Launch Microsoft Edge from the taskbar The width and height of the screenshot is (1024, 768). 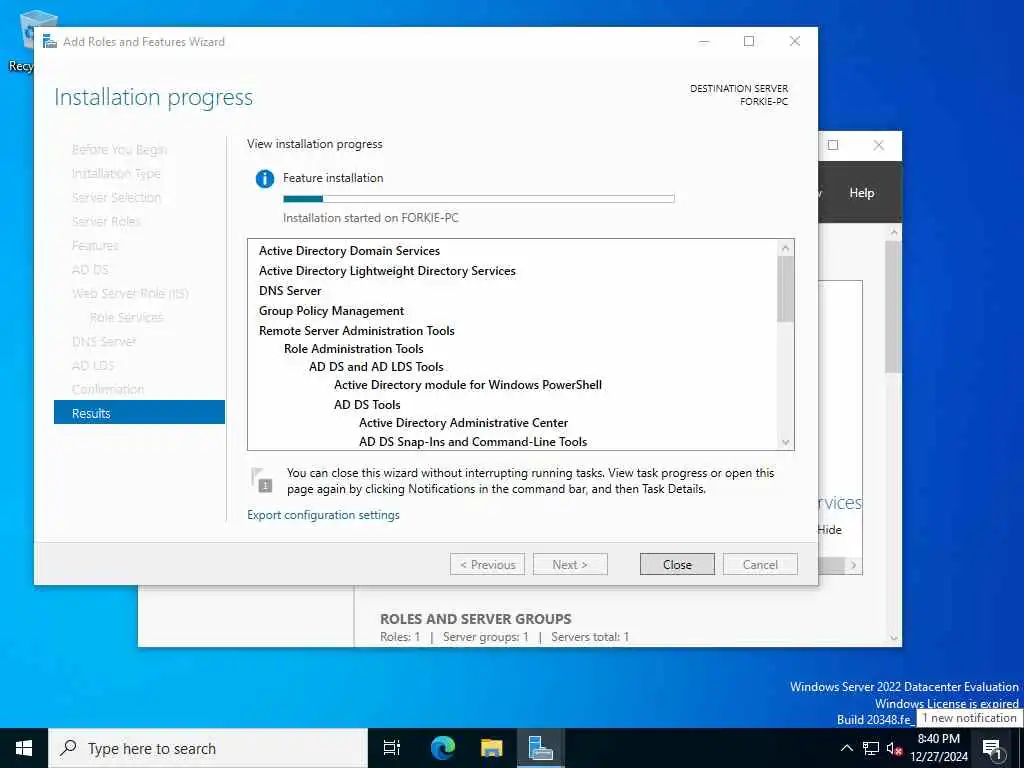pyautogui.click(x=443, y=748)
